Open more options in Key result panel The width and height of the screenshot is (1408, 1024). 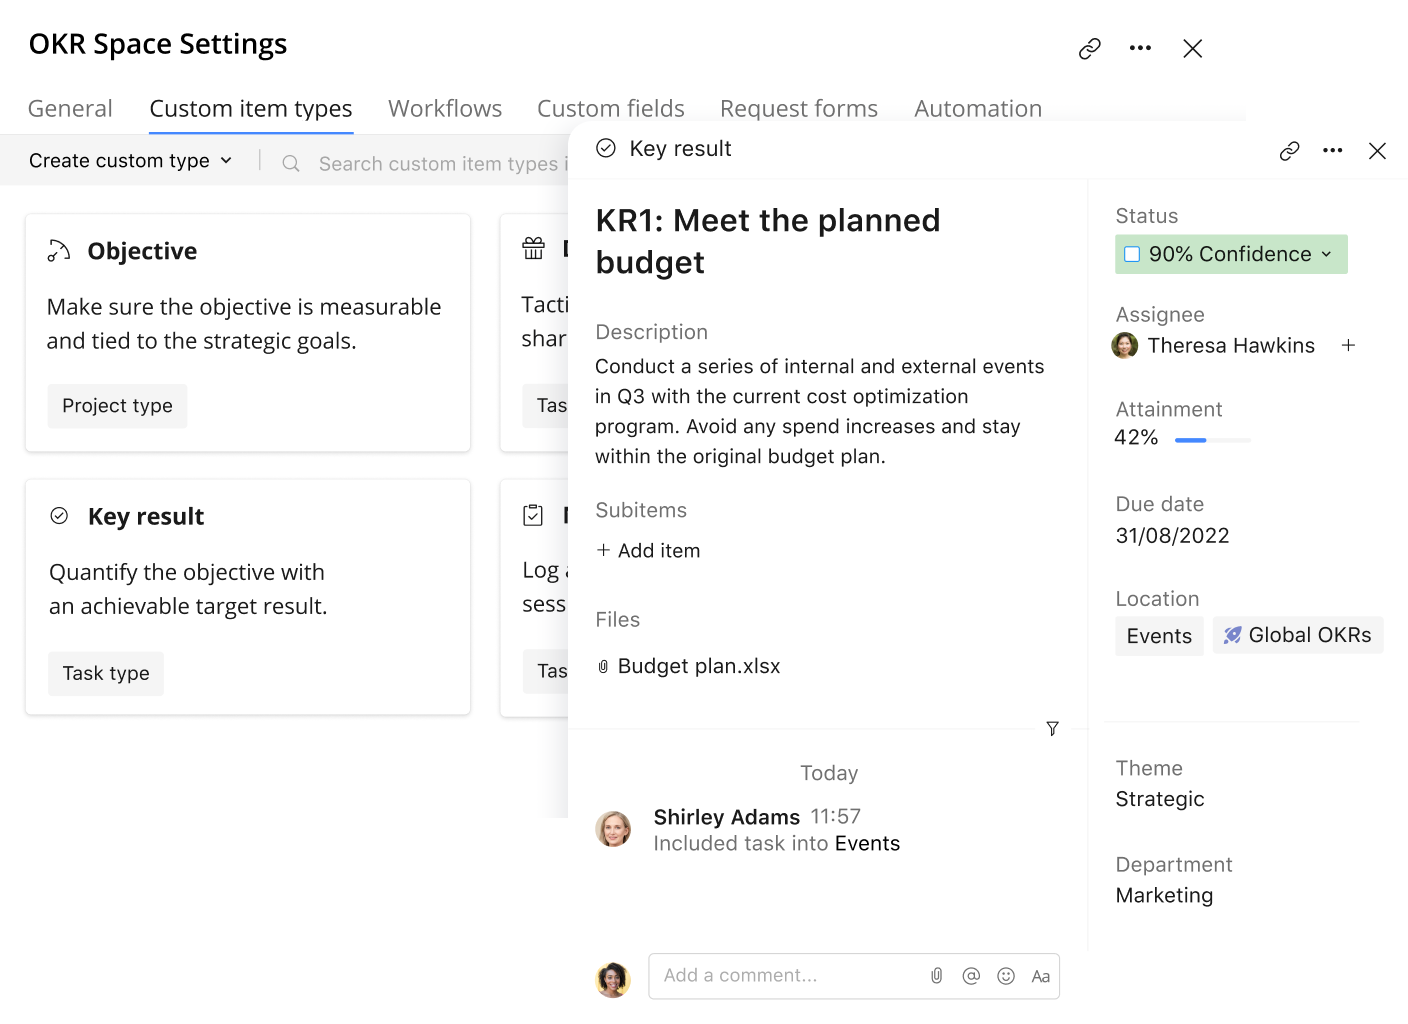pyautogui.click(x=1332, y=151)
